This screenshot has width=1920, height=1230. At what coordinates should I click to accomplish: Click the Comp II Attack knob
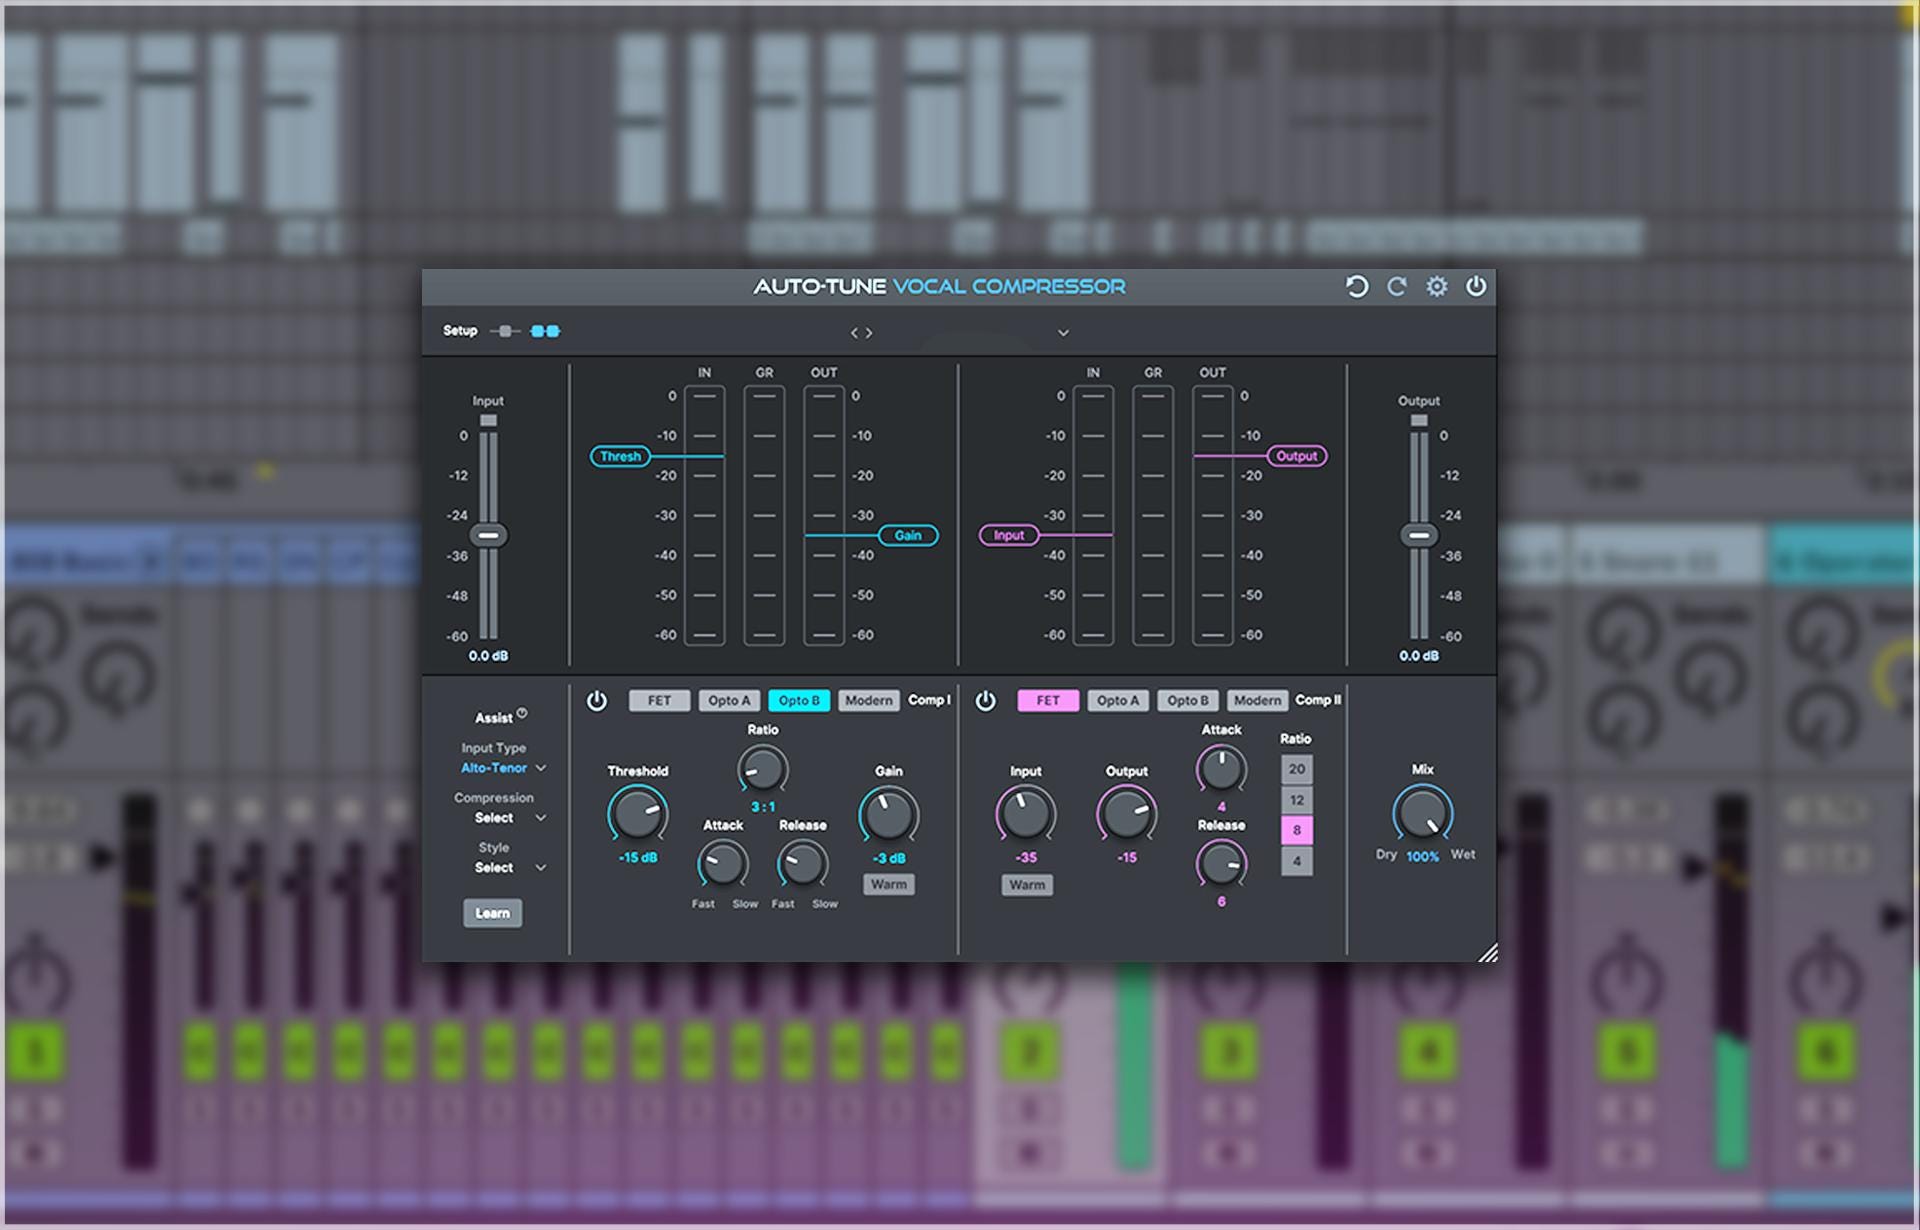pyautogui.click(x=1222, y=770)
